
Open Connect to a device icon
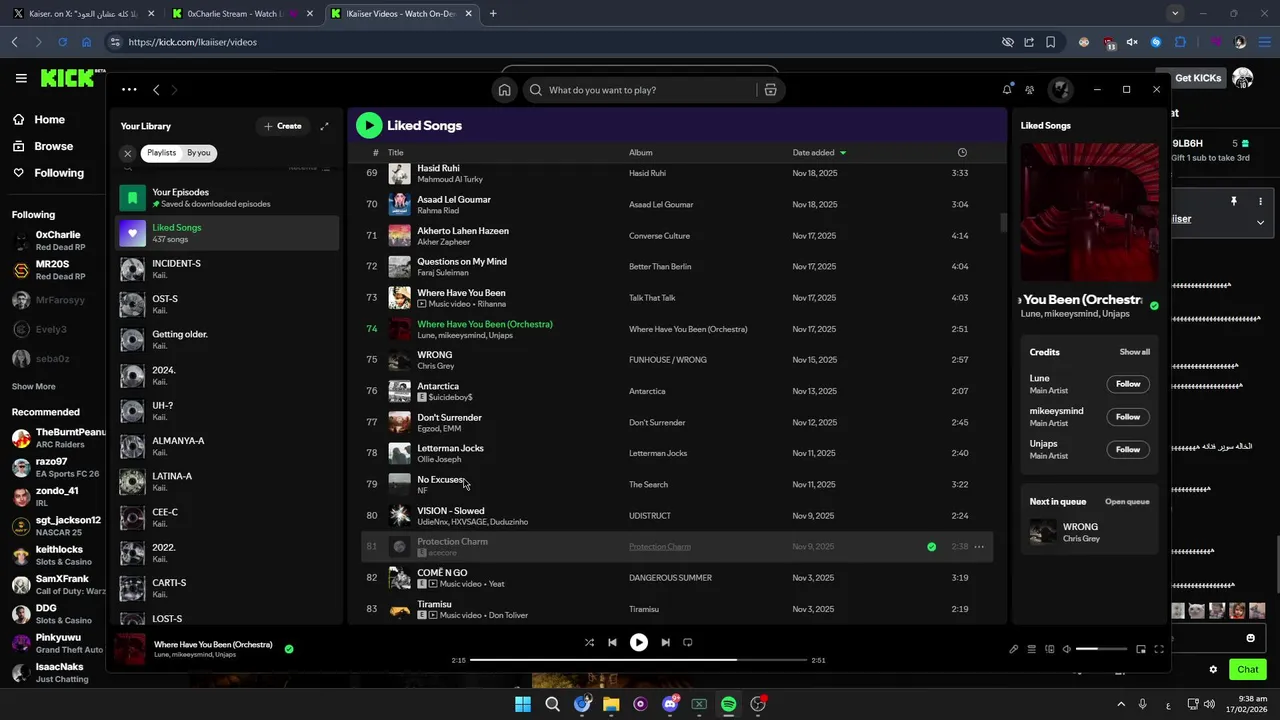point(1050,649)
